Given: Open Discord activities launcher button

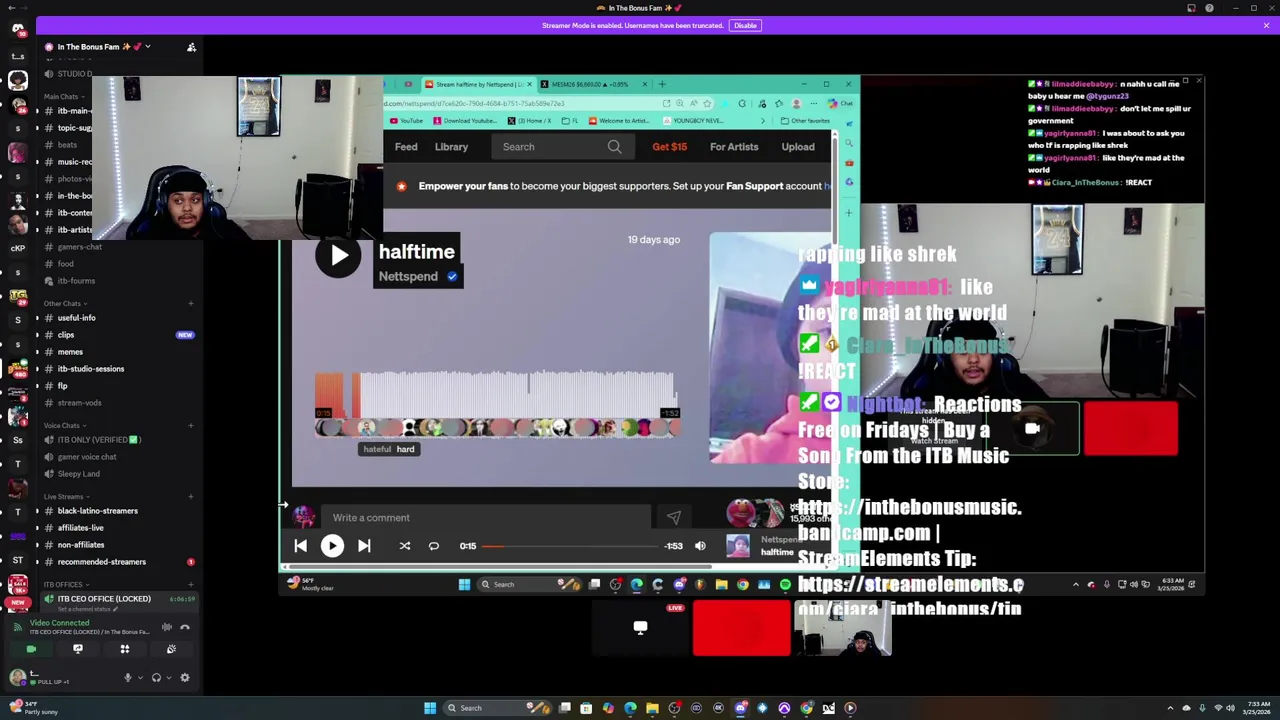Looking at the screenshot, I should click(x=125, y=649).
